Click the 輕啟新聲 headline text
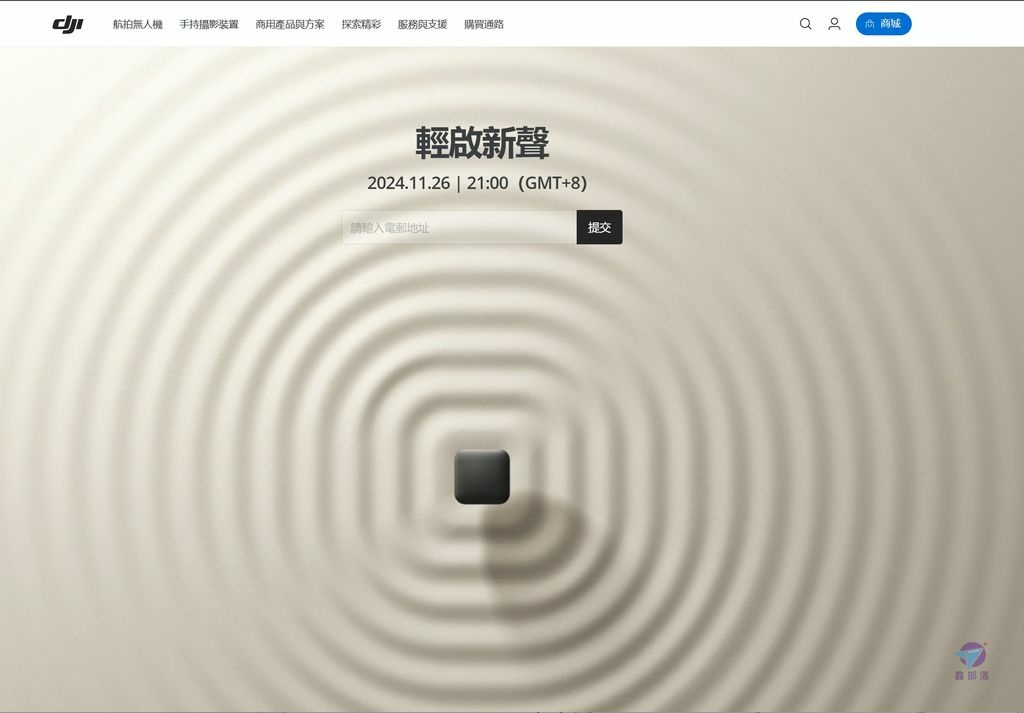The height and width of the screenshot is (713, 1024). 482,143
